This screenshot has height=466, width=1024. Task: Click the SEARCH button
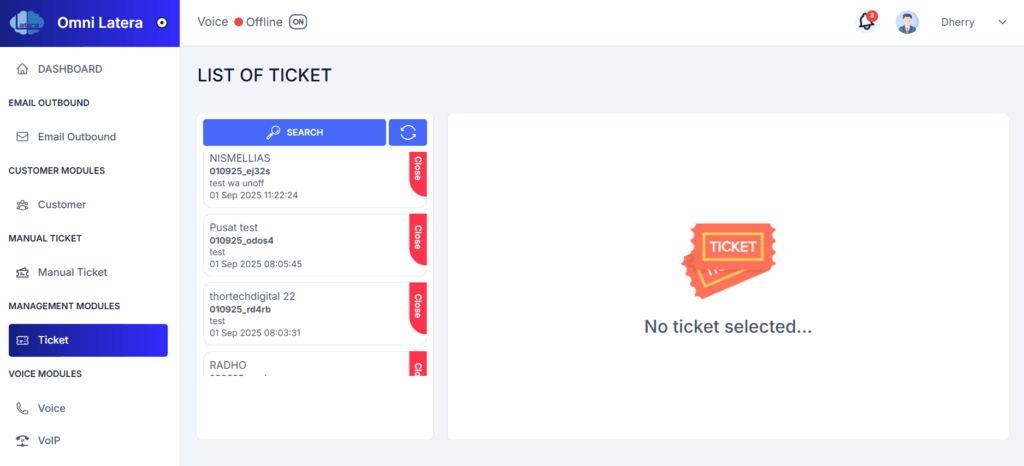295,132
